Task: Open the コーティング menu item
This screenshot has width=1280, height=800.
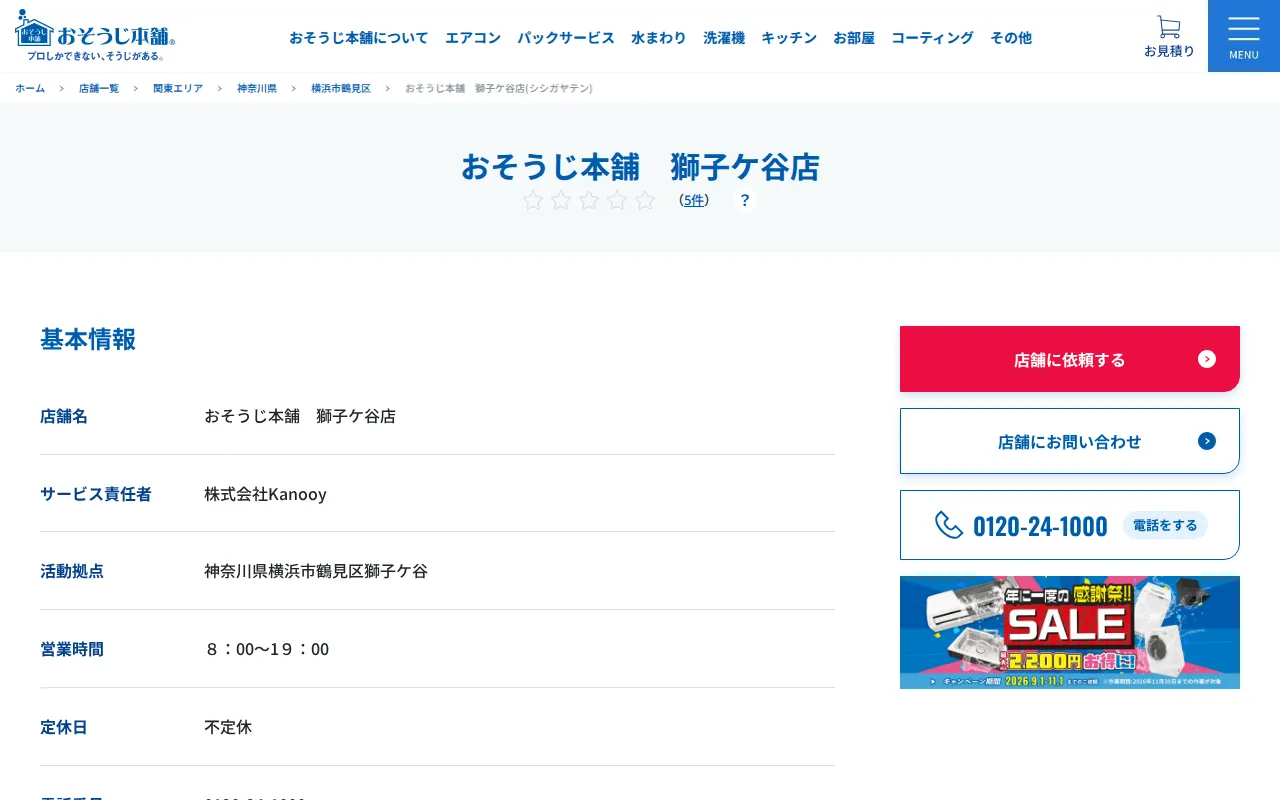Action: [x=932, y=37]
